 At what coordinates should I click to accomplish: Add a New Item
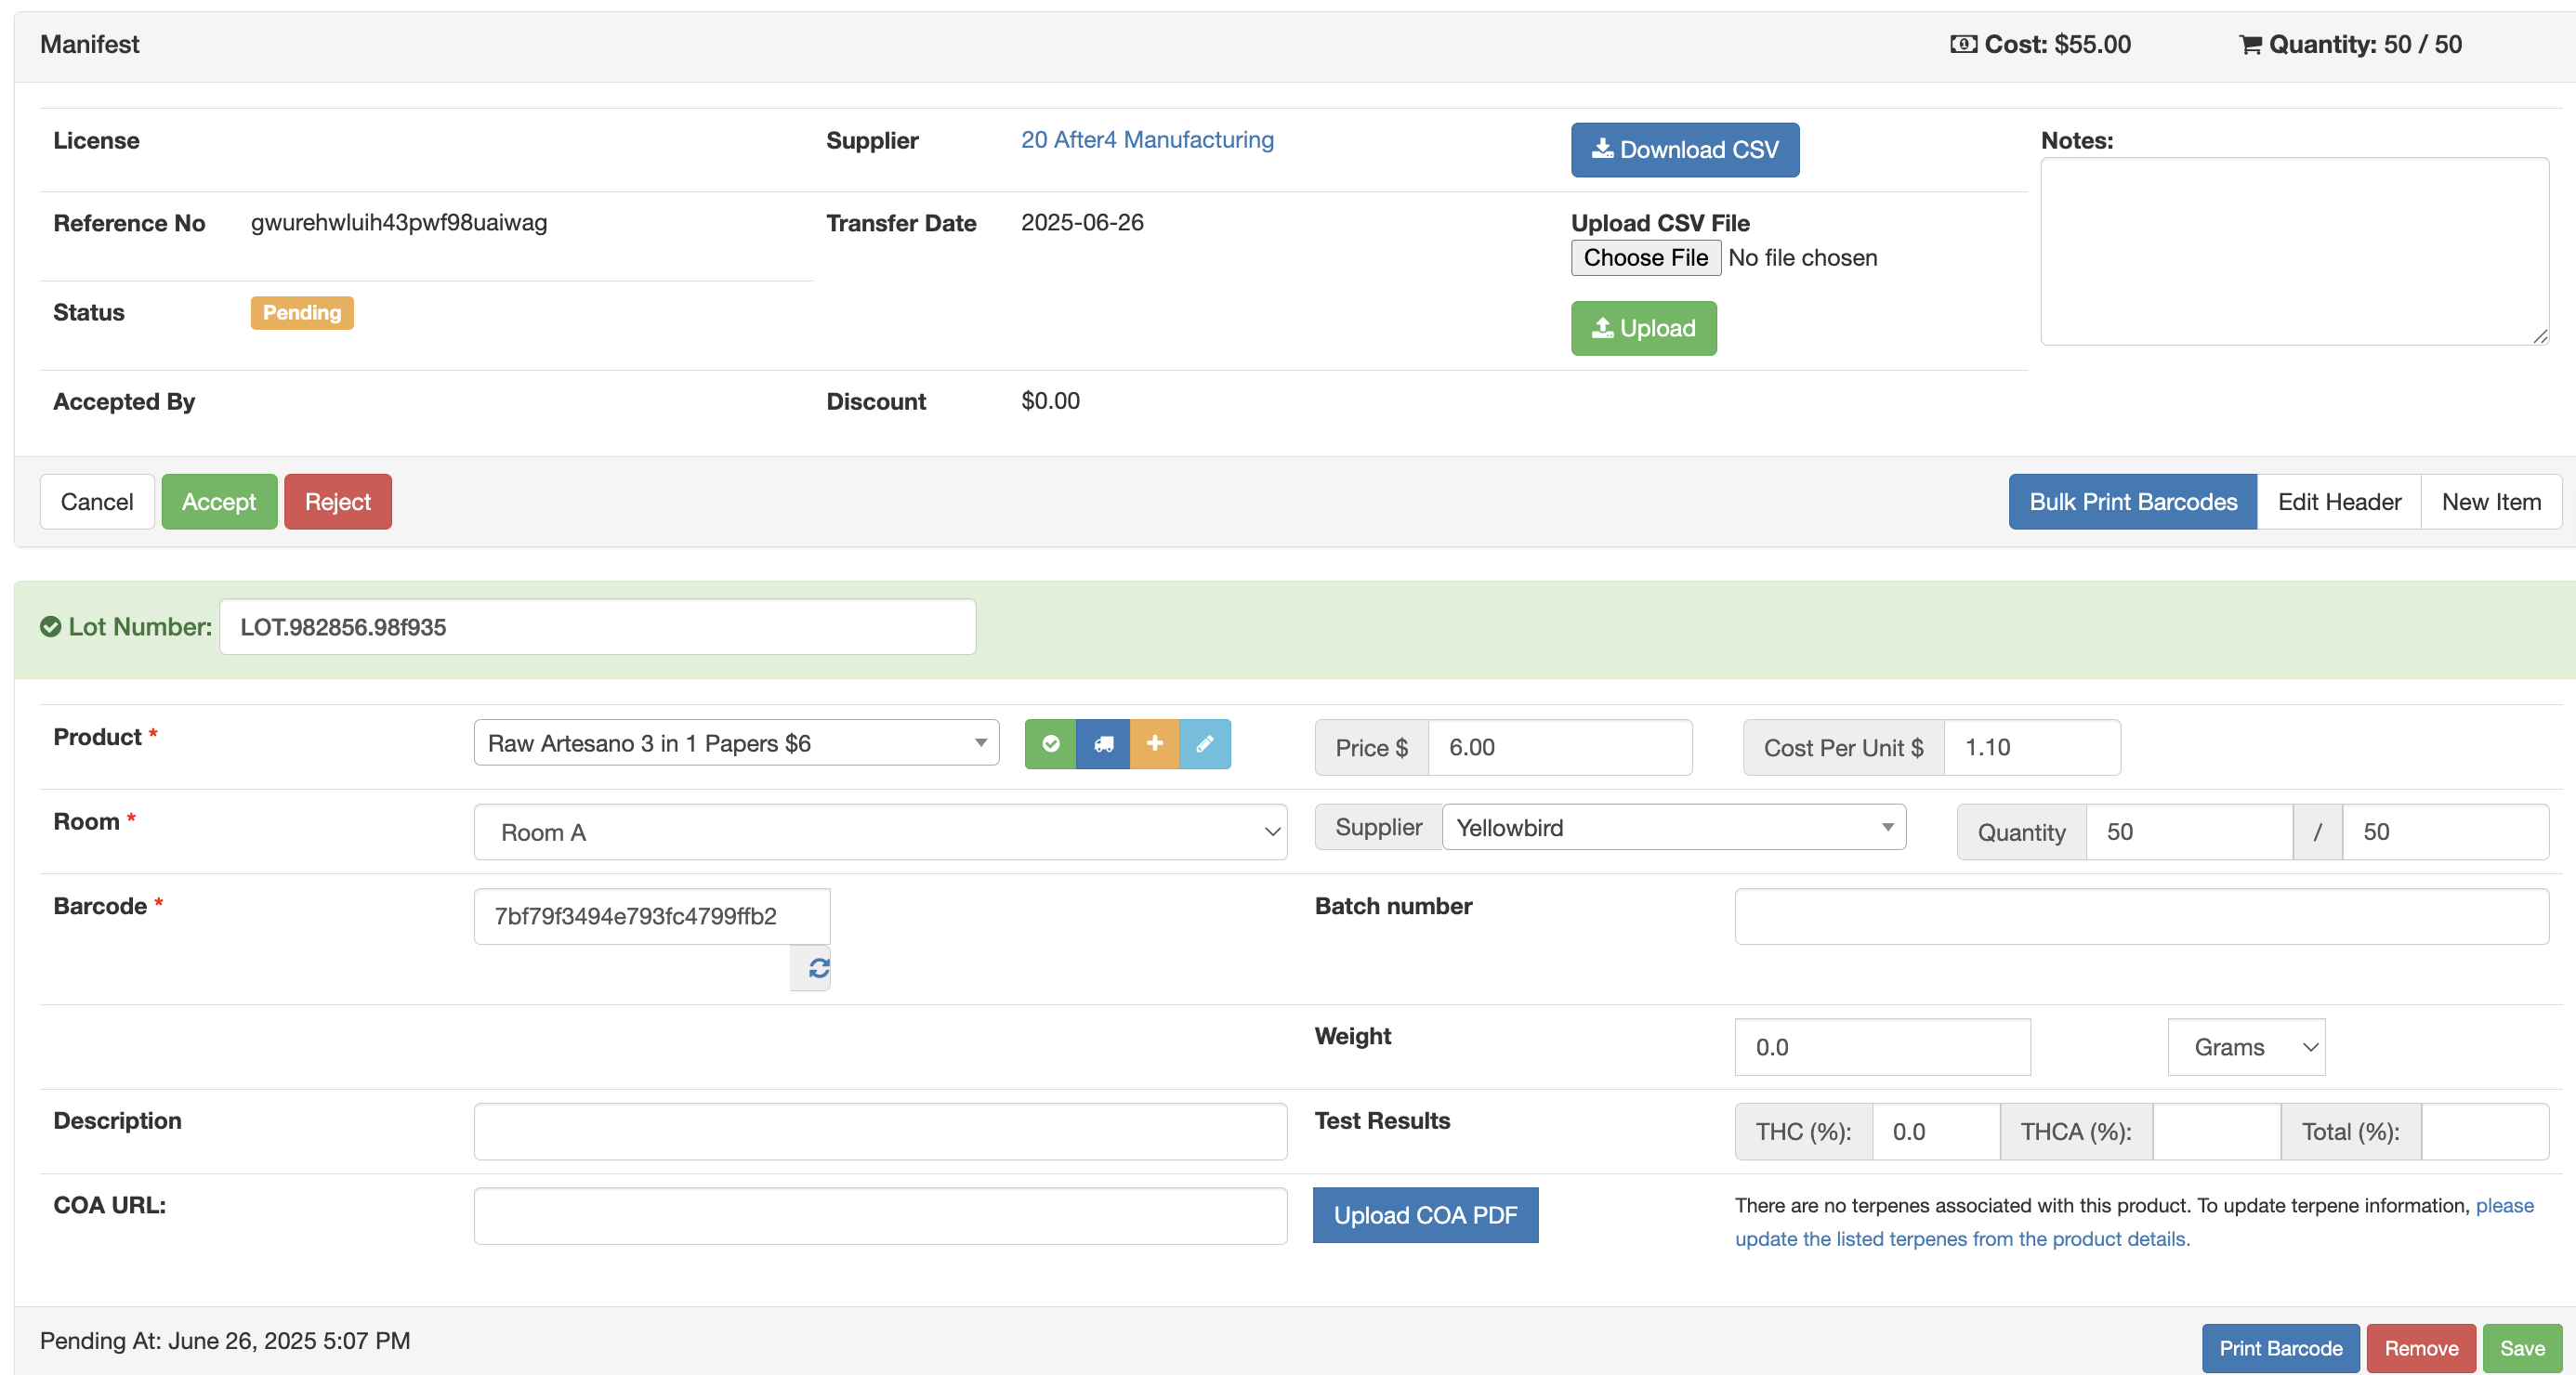click(x=2491, y=502)
